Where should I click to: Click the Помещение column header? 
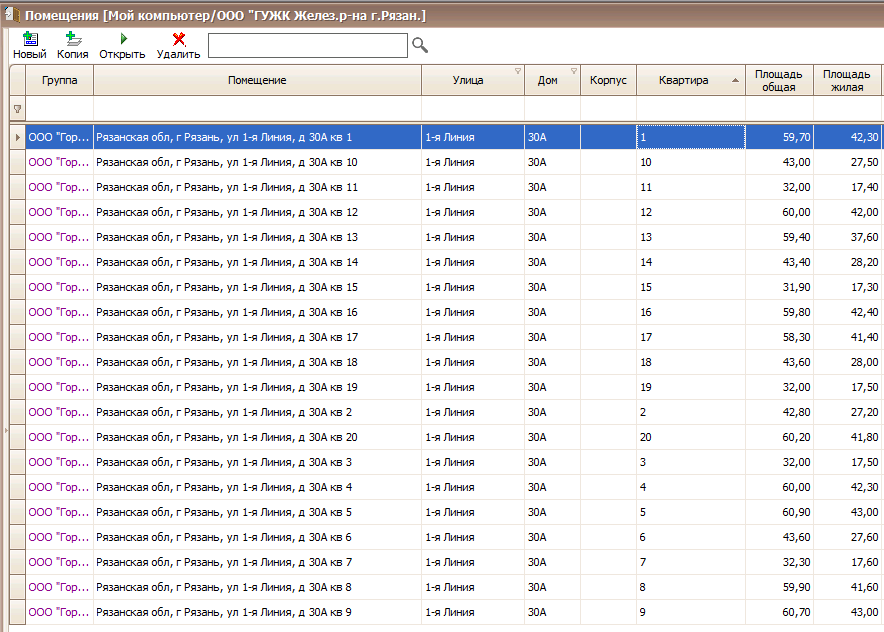pos(257,81)
